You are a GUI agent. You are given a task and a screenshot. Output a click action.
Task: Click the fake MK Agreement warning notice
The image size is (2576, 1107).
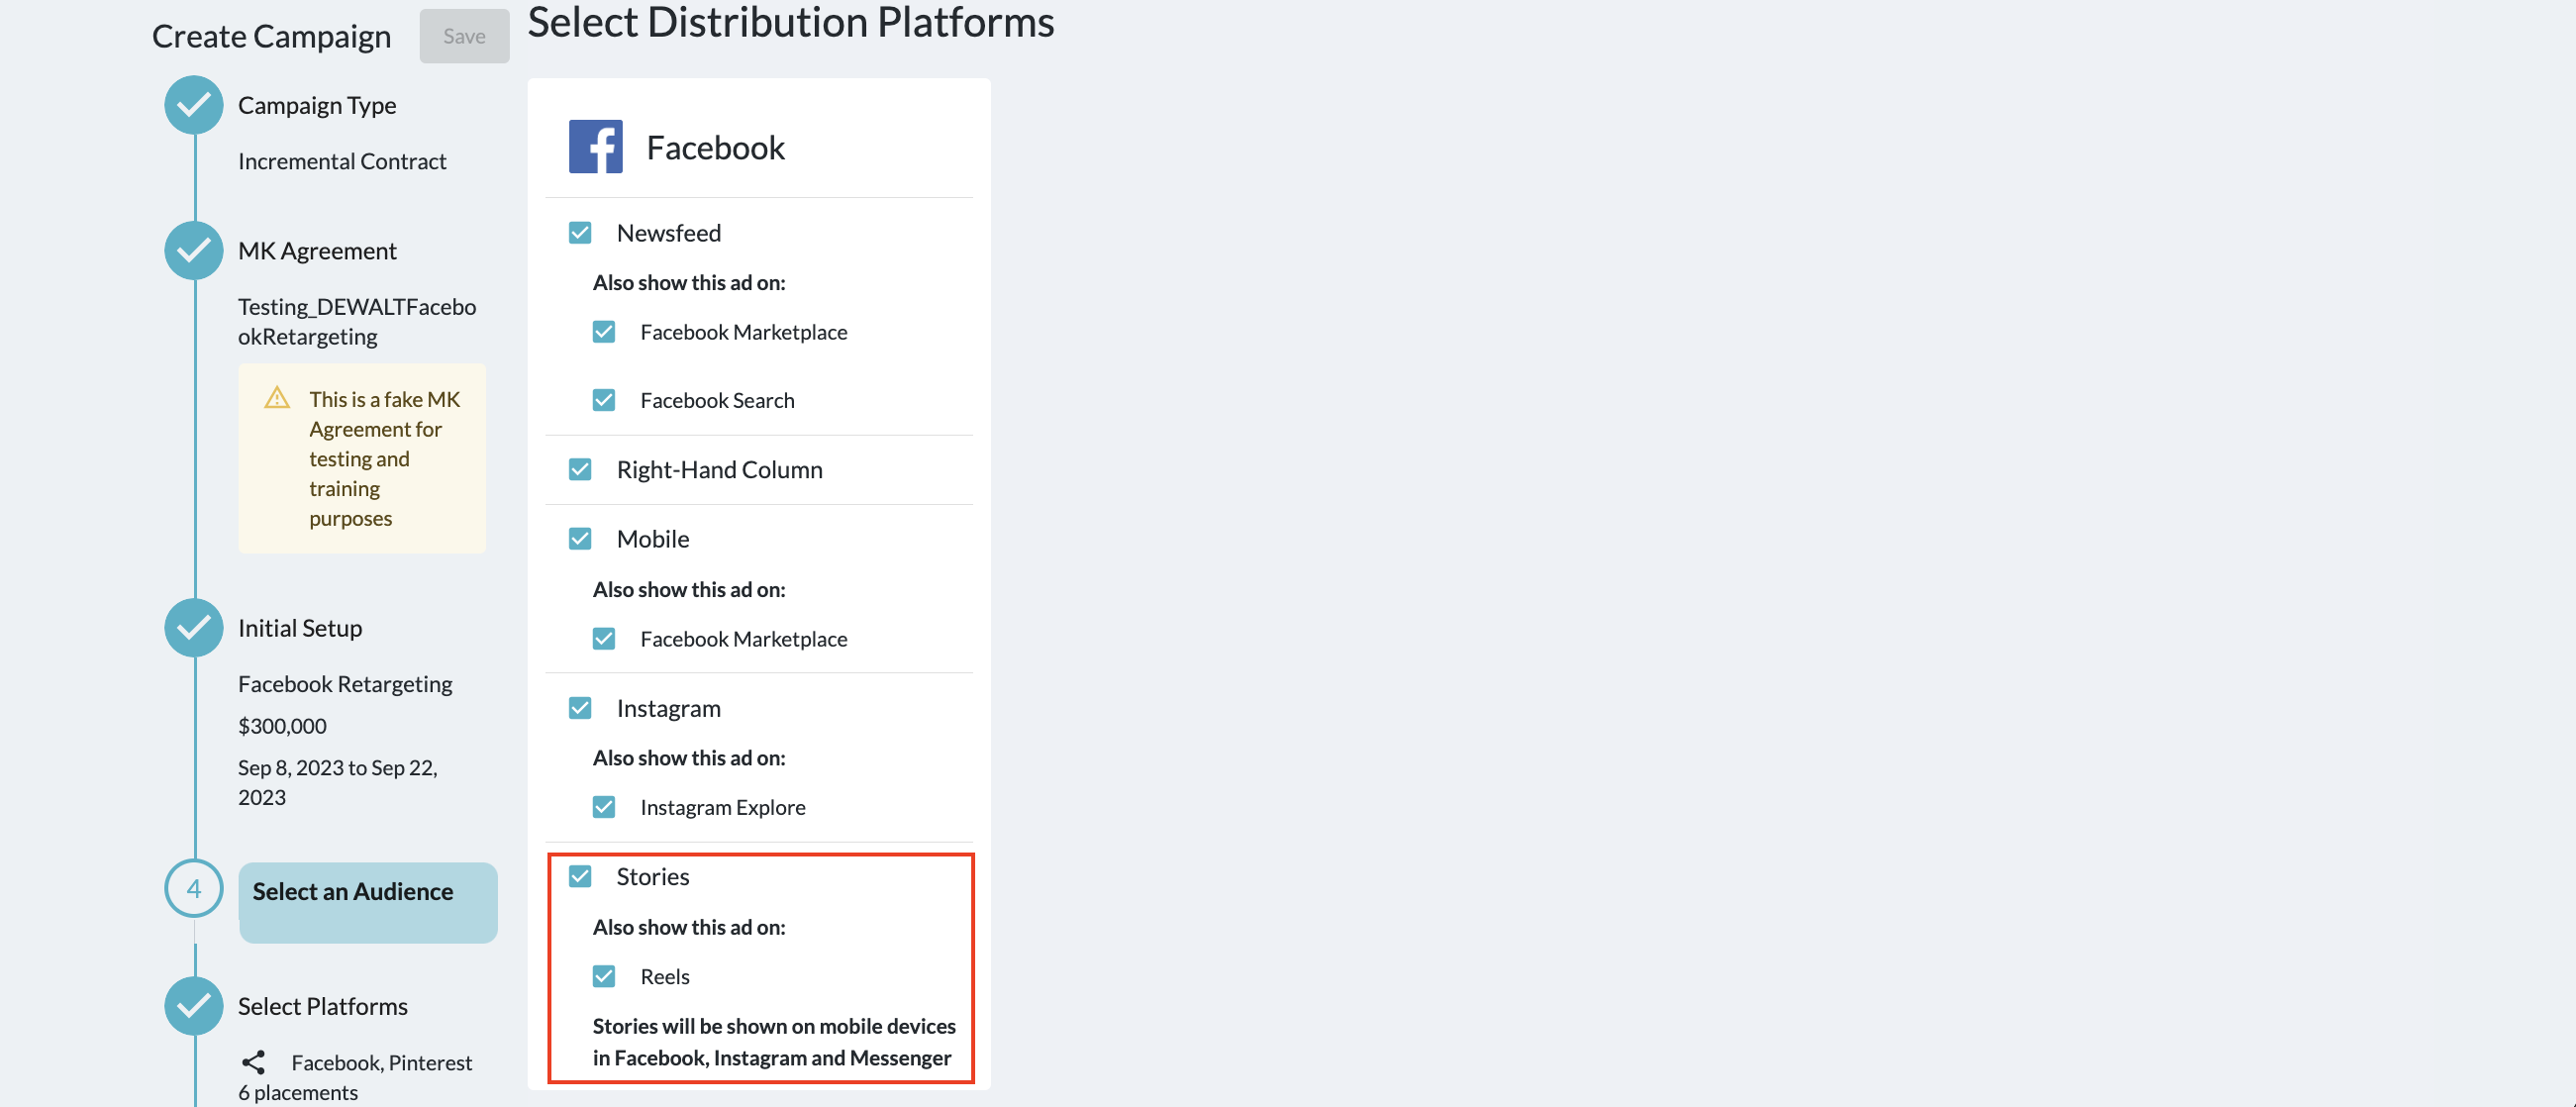point(362,458)
